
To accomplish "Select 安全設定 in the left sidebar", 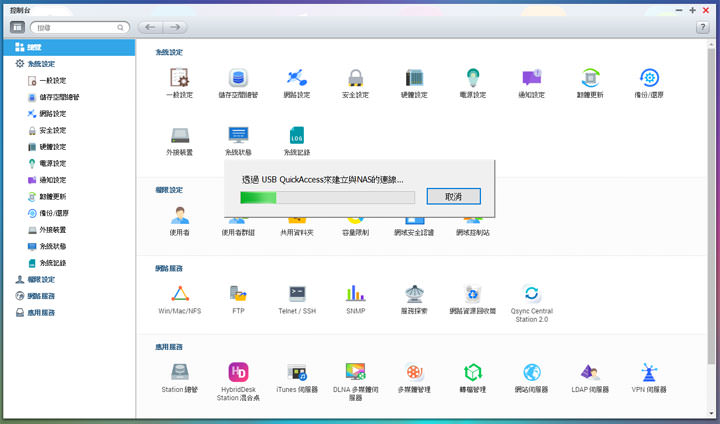I will tap(52, 130).
